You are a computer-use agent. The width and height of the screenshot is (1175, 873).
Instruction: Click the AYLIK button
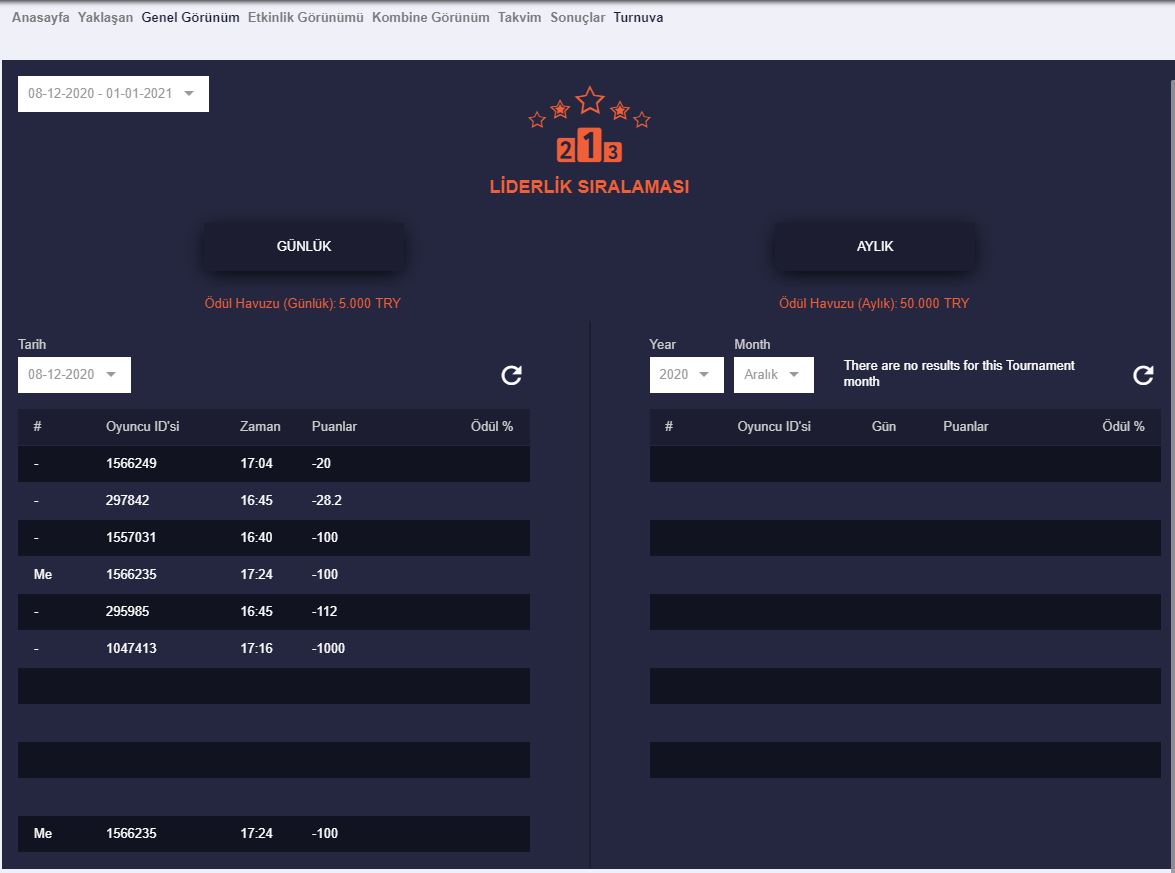pyautogui.click(x=875, y=247)
